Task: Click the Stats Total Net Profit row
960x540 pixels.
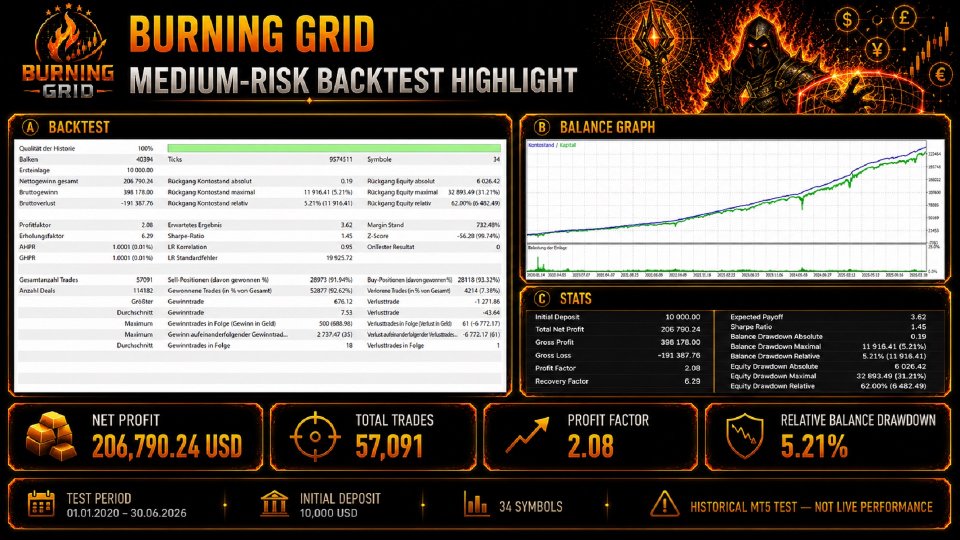Action: [x=617, y=329]
